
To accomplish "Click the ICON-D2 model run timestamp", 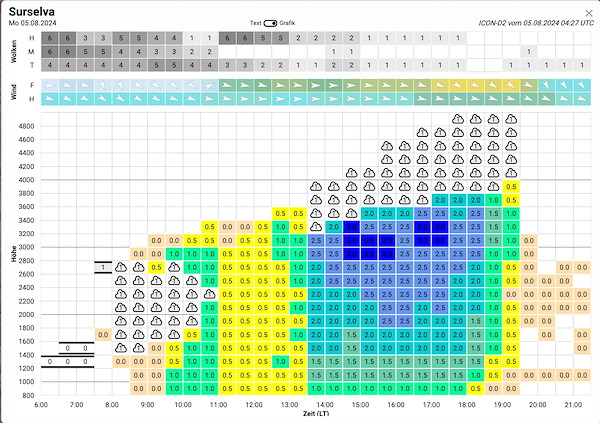I will click(x=534, y=22).
